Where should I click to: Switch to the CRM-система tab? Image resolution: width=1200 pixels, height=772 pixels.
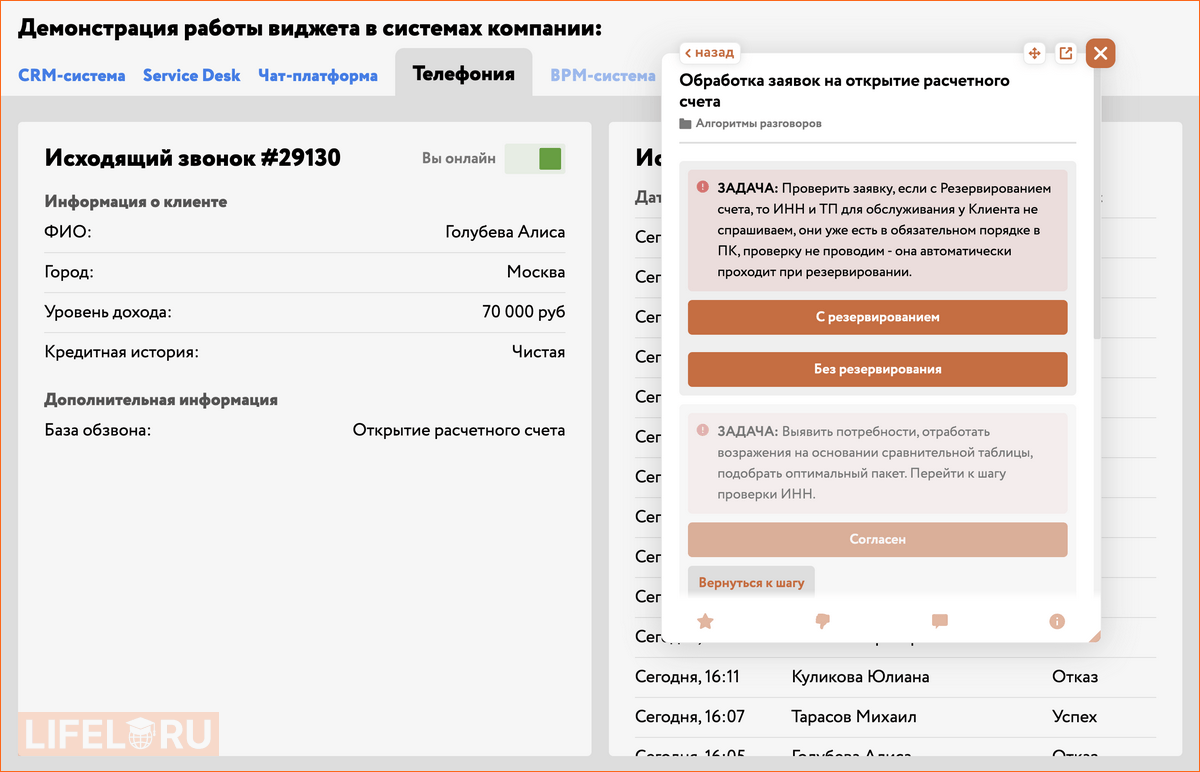71,75
